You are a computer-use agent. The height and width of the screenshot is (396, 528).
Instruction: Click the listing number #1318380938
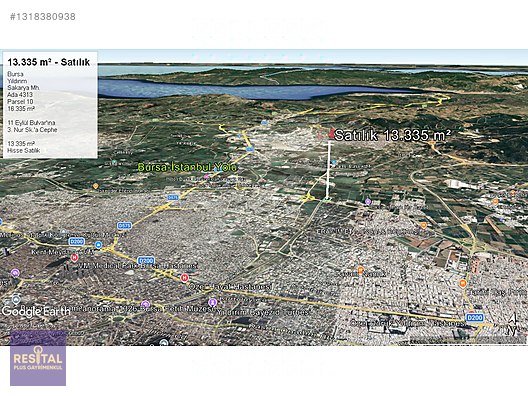43,17
